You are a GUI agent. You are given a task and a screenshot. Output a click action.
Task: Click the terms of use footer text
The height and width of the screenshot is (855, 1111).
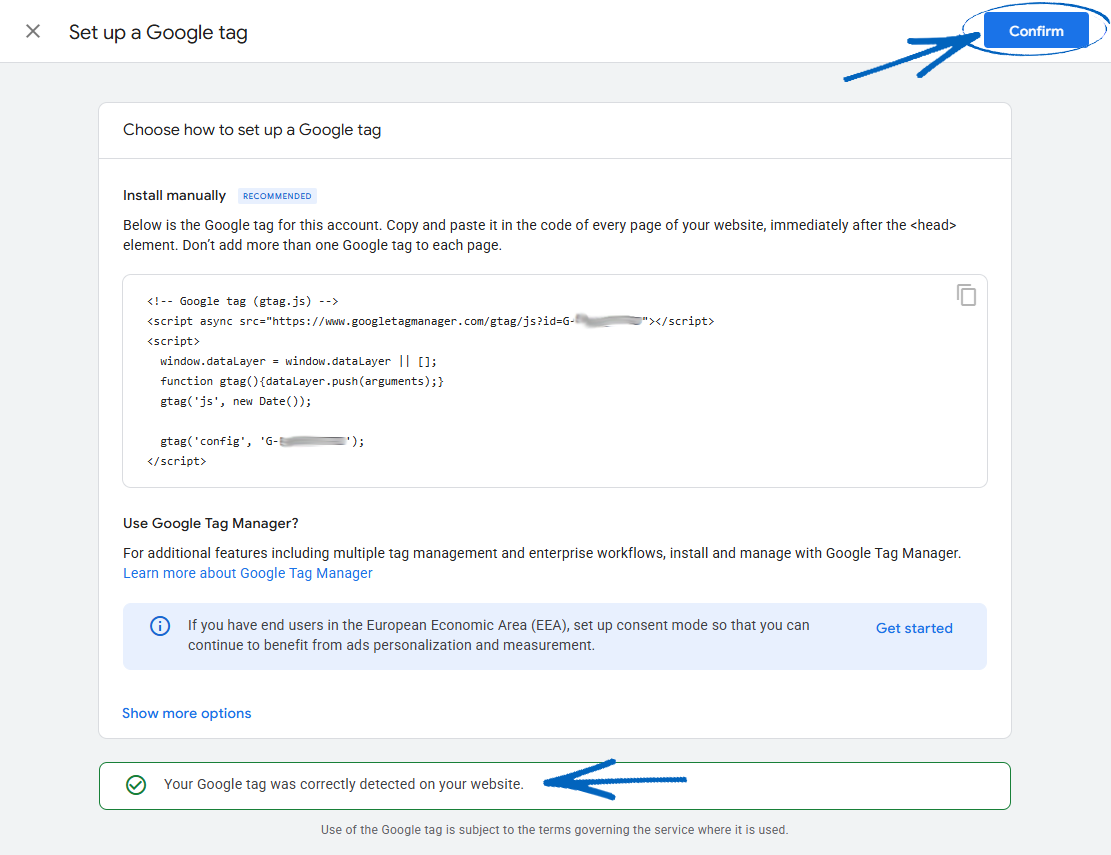(554, 829)
